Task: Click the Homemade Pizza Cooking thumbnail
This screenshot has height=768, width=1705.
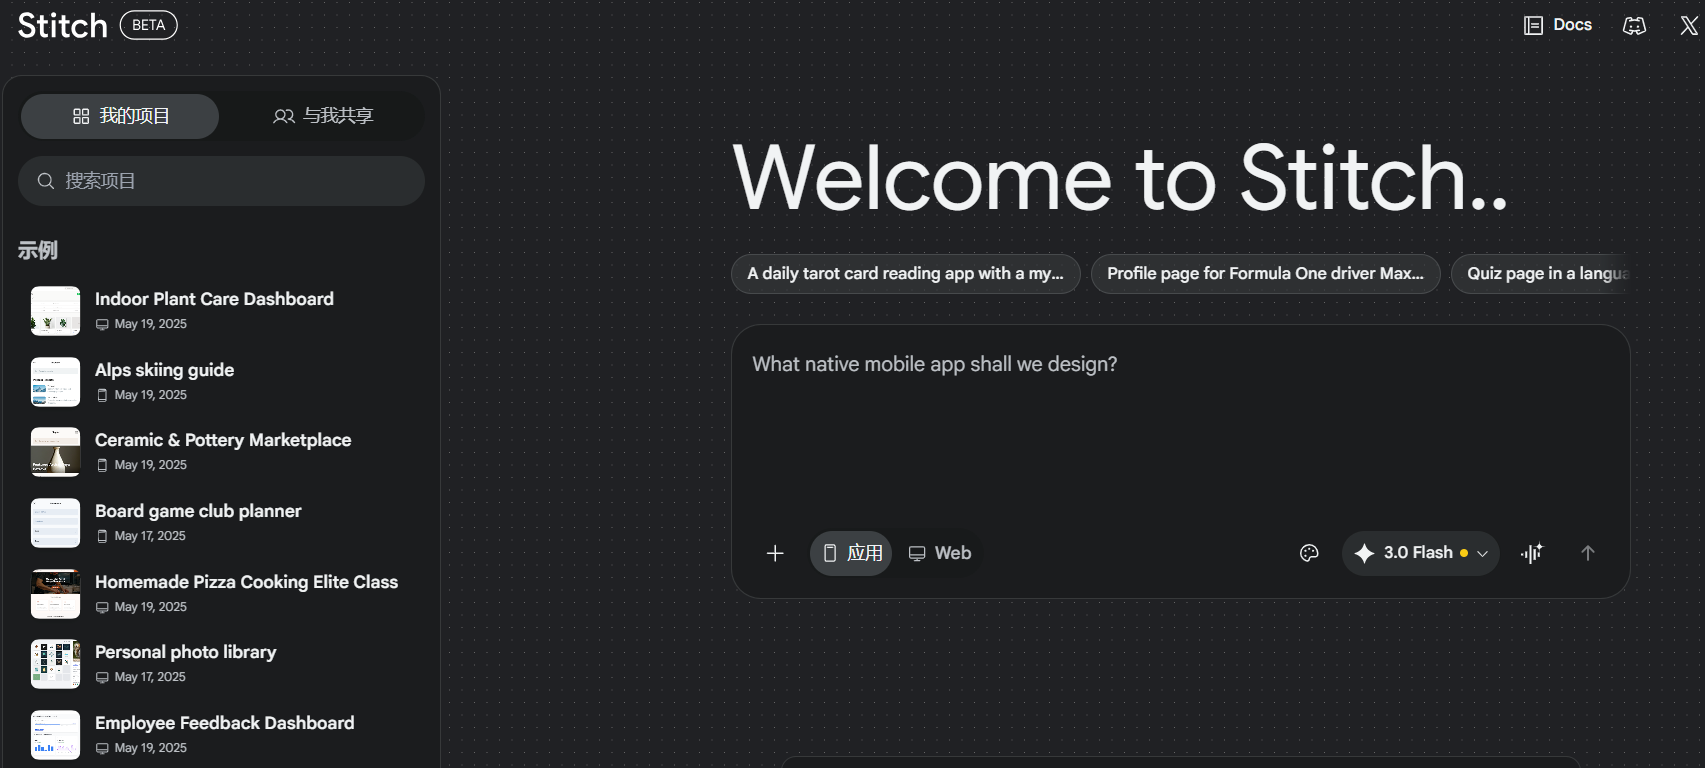Action: coord(55,594)
